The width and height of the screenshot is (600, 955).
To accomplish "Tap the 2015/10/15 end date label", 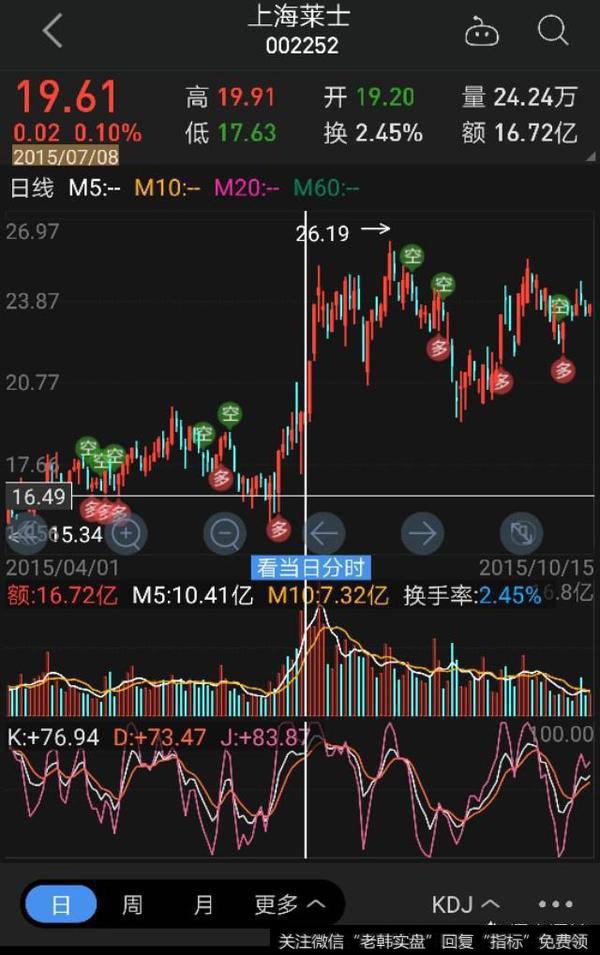I will (537, 568).
